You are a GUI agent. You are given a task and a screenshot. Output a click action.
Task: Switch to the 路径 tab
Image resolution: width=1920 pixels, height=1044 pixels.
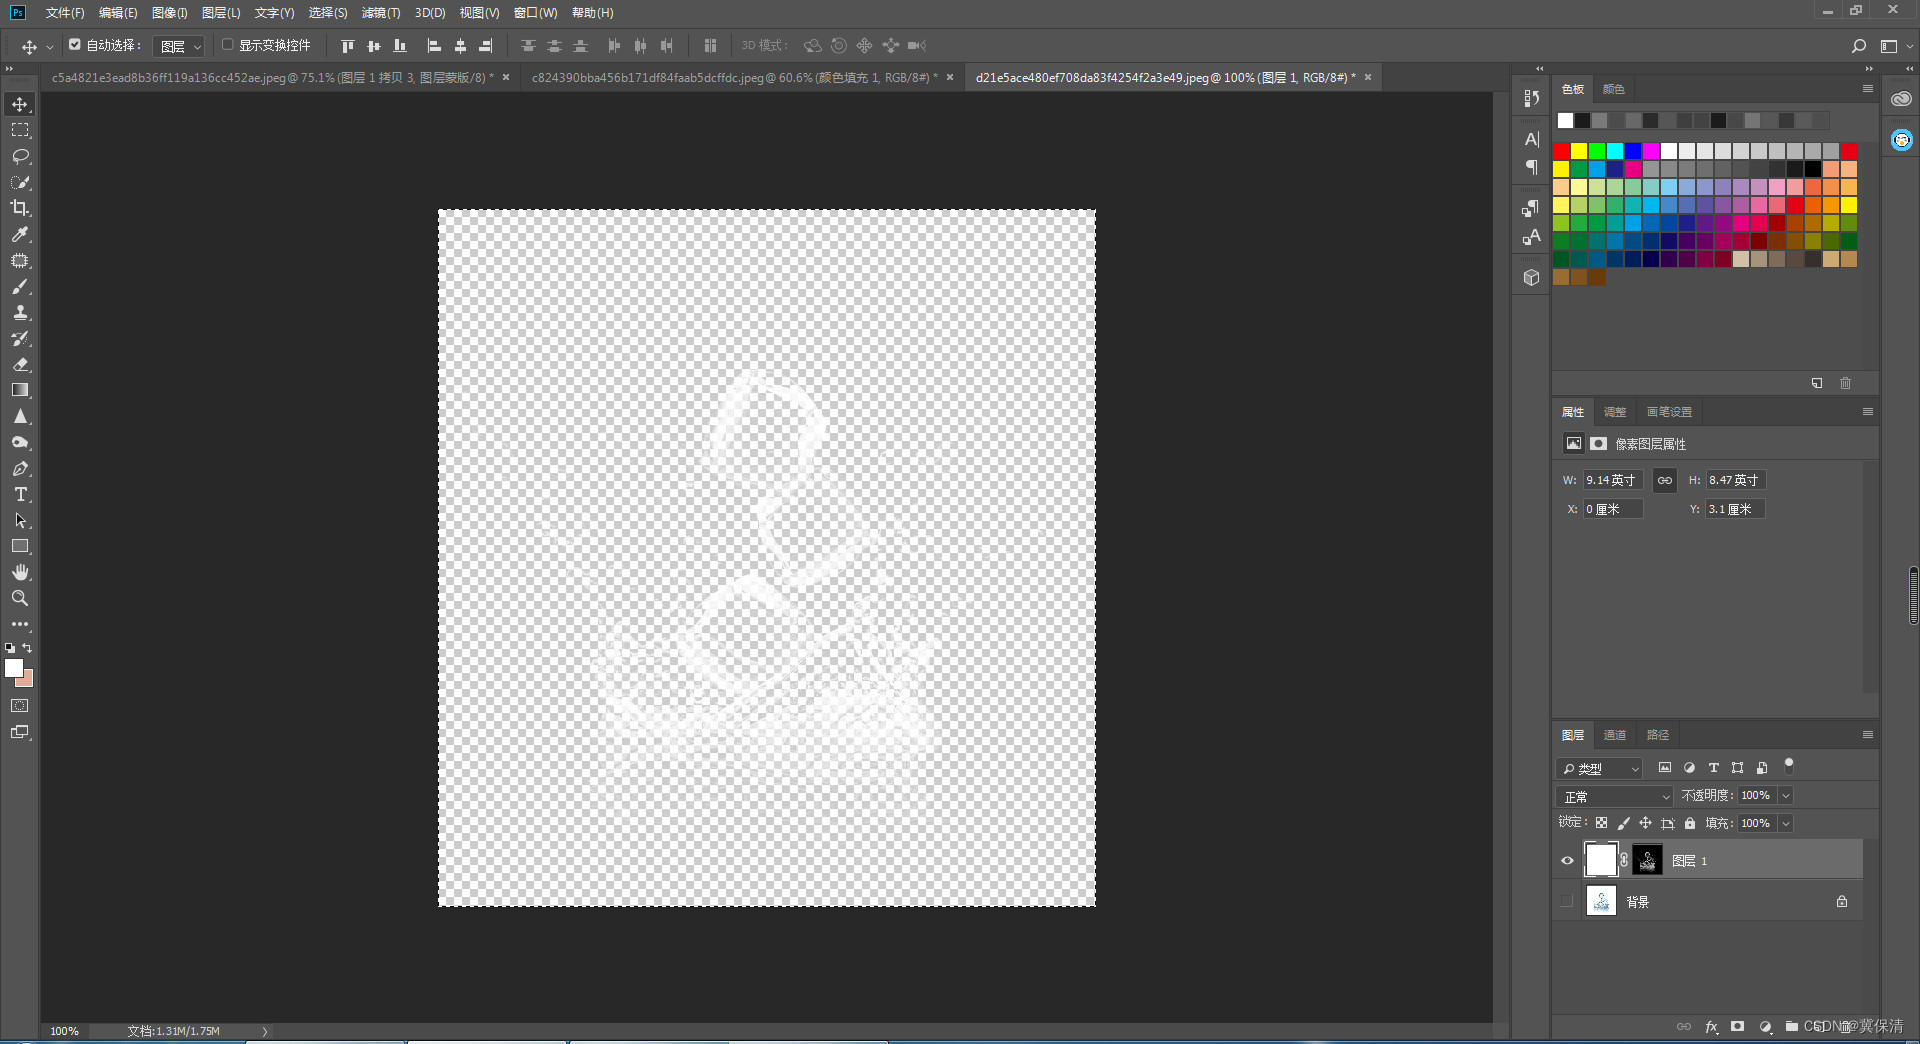(x=1658, y=735)
